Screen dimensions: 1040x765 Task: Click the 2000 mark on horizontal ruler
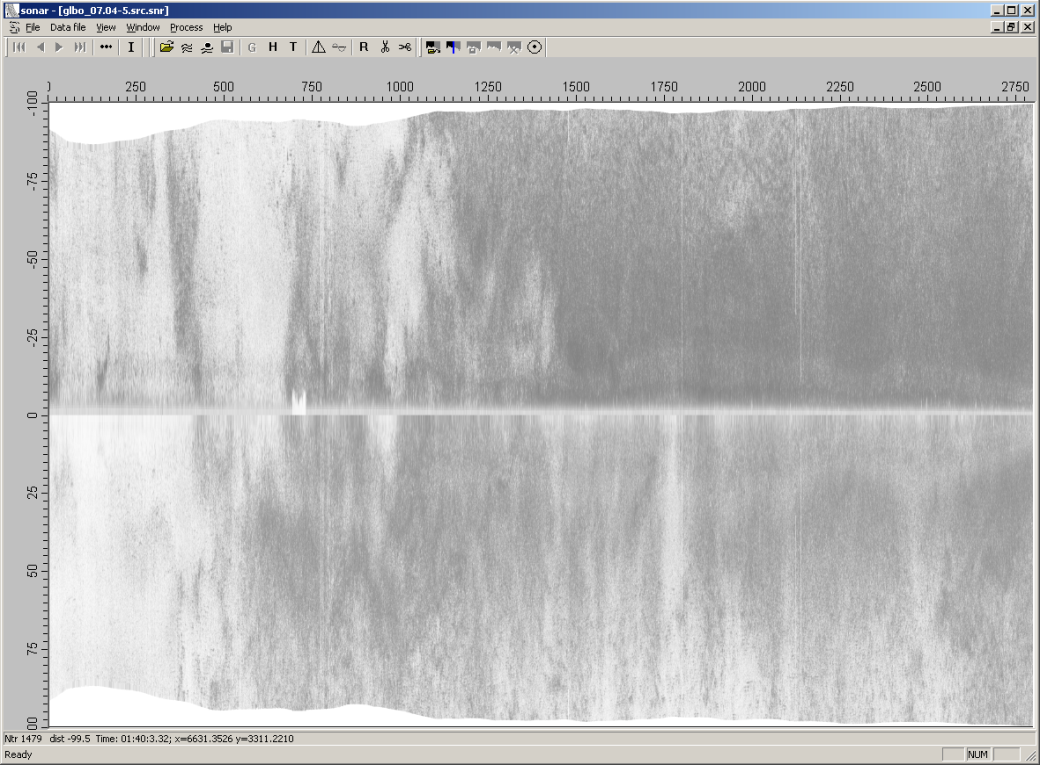pyautogui.click(x=752, y=87)
